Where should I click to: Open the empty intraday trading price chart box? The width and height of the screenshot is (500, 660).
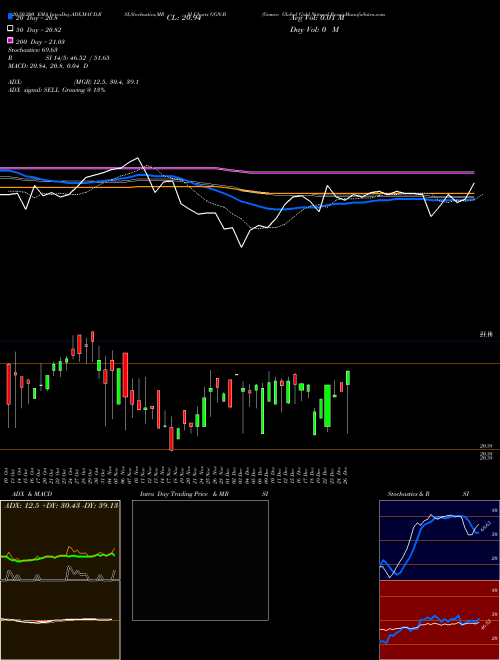tap(200, 560)
